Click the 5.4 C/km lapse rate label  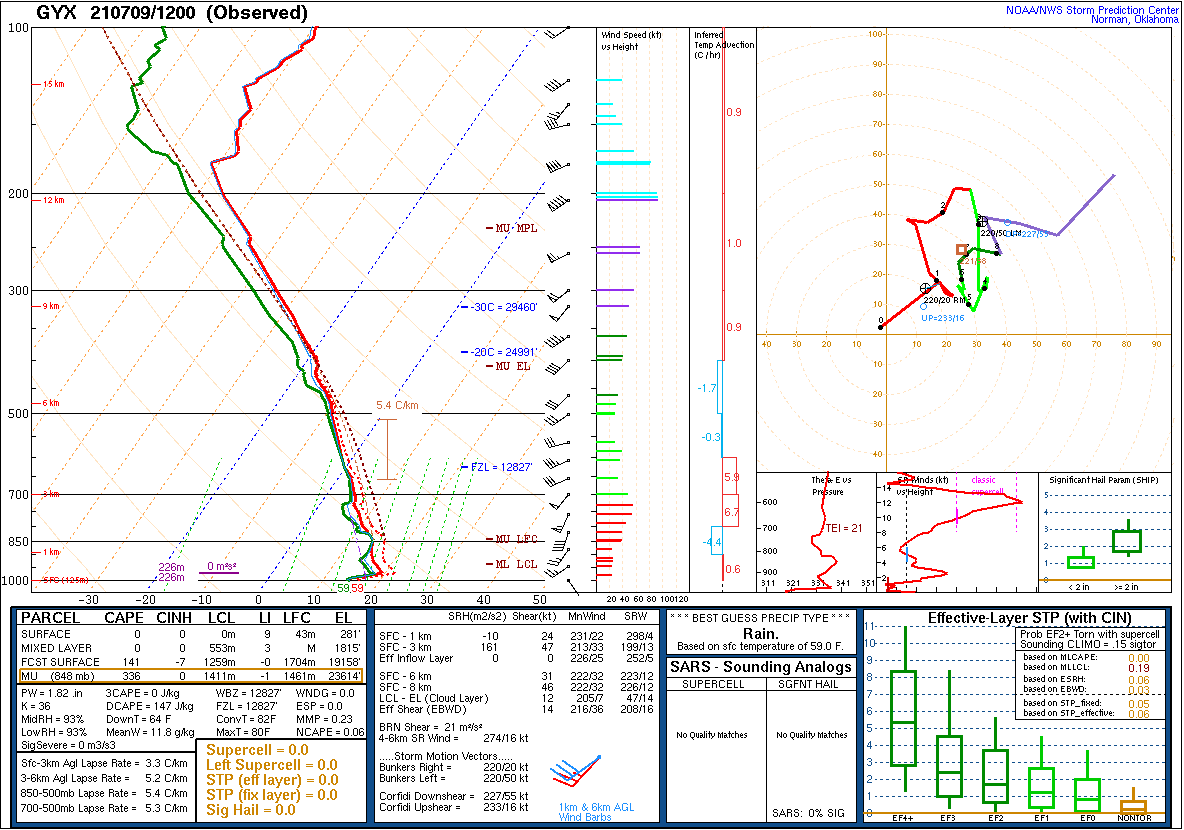[397, 405]
